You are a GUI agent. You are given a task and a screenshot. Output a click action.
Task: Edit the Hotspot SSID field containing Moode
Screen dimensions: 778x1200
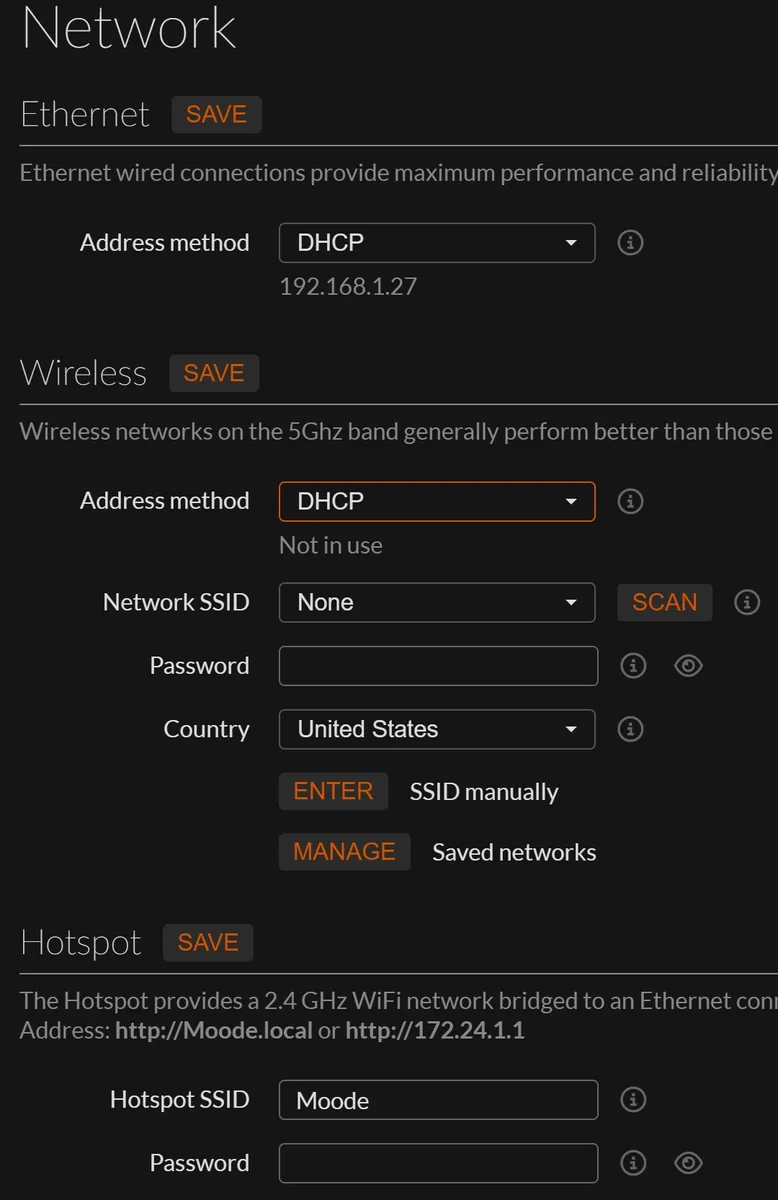(438, 1100)
